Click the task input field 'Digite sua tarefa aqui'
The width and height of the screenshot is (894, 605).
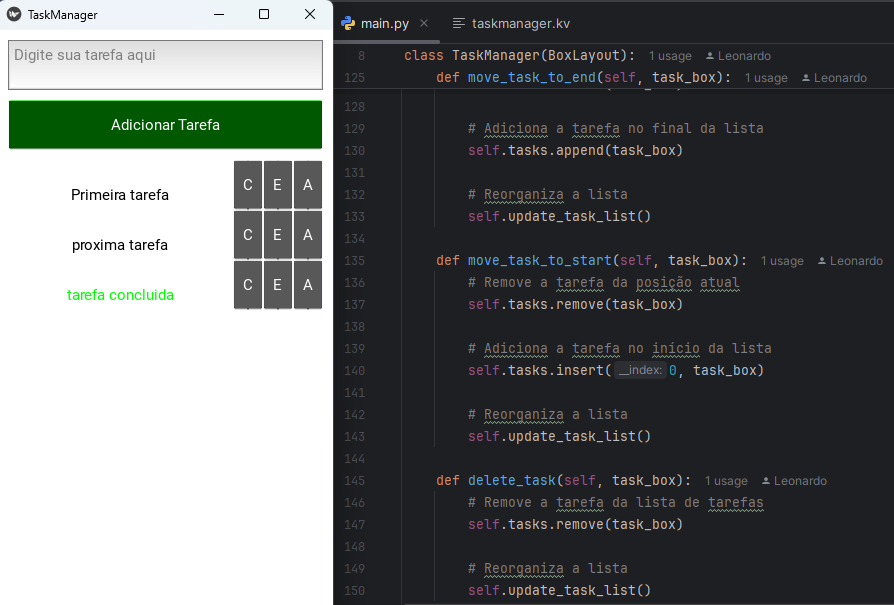pyautogui.click(x=165, y=65)
